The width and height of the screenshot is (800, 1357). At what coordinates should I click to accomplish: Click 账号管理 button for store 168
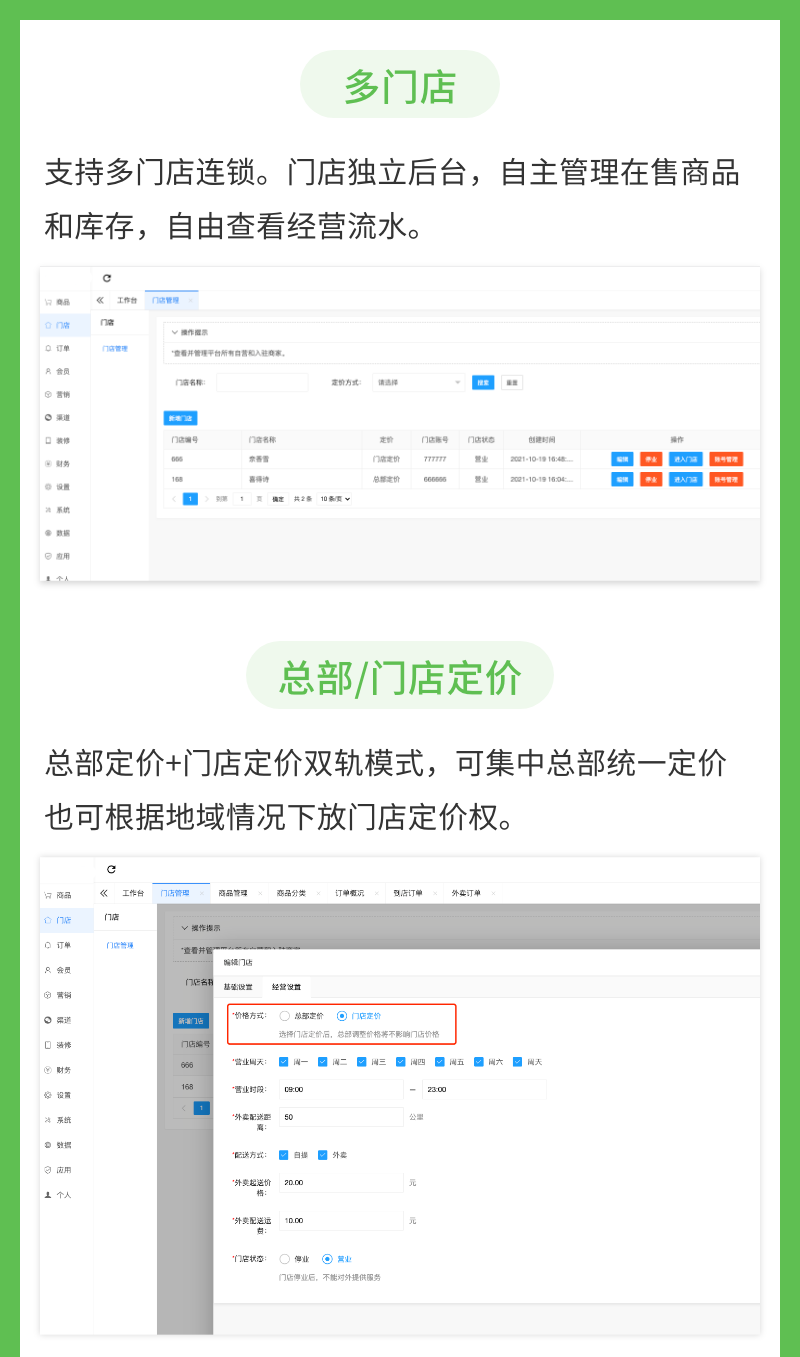pyautogui.click(x=726, y=480)
